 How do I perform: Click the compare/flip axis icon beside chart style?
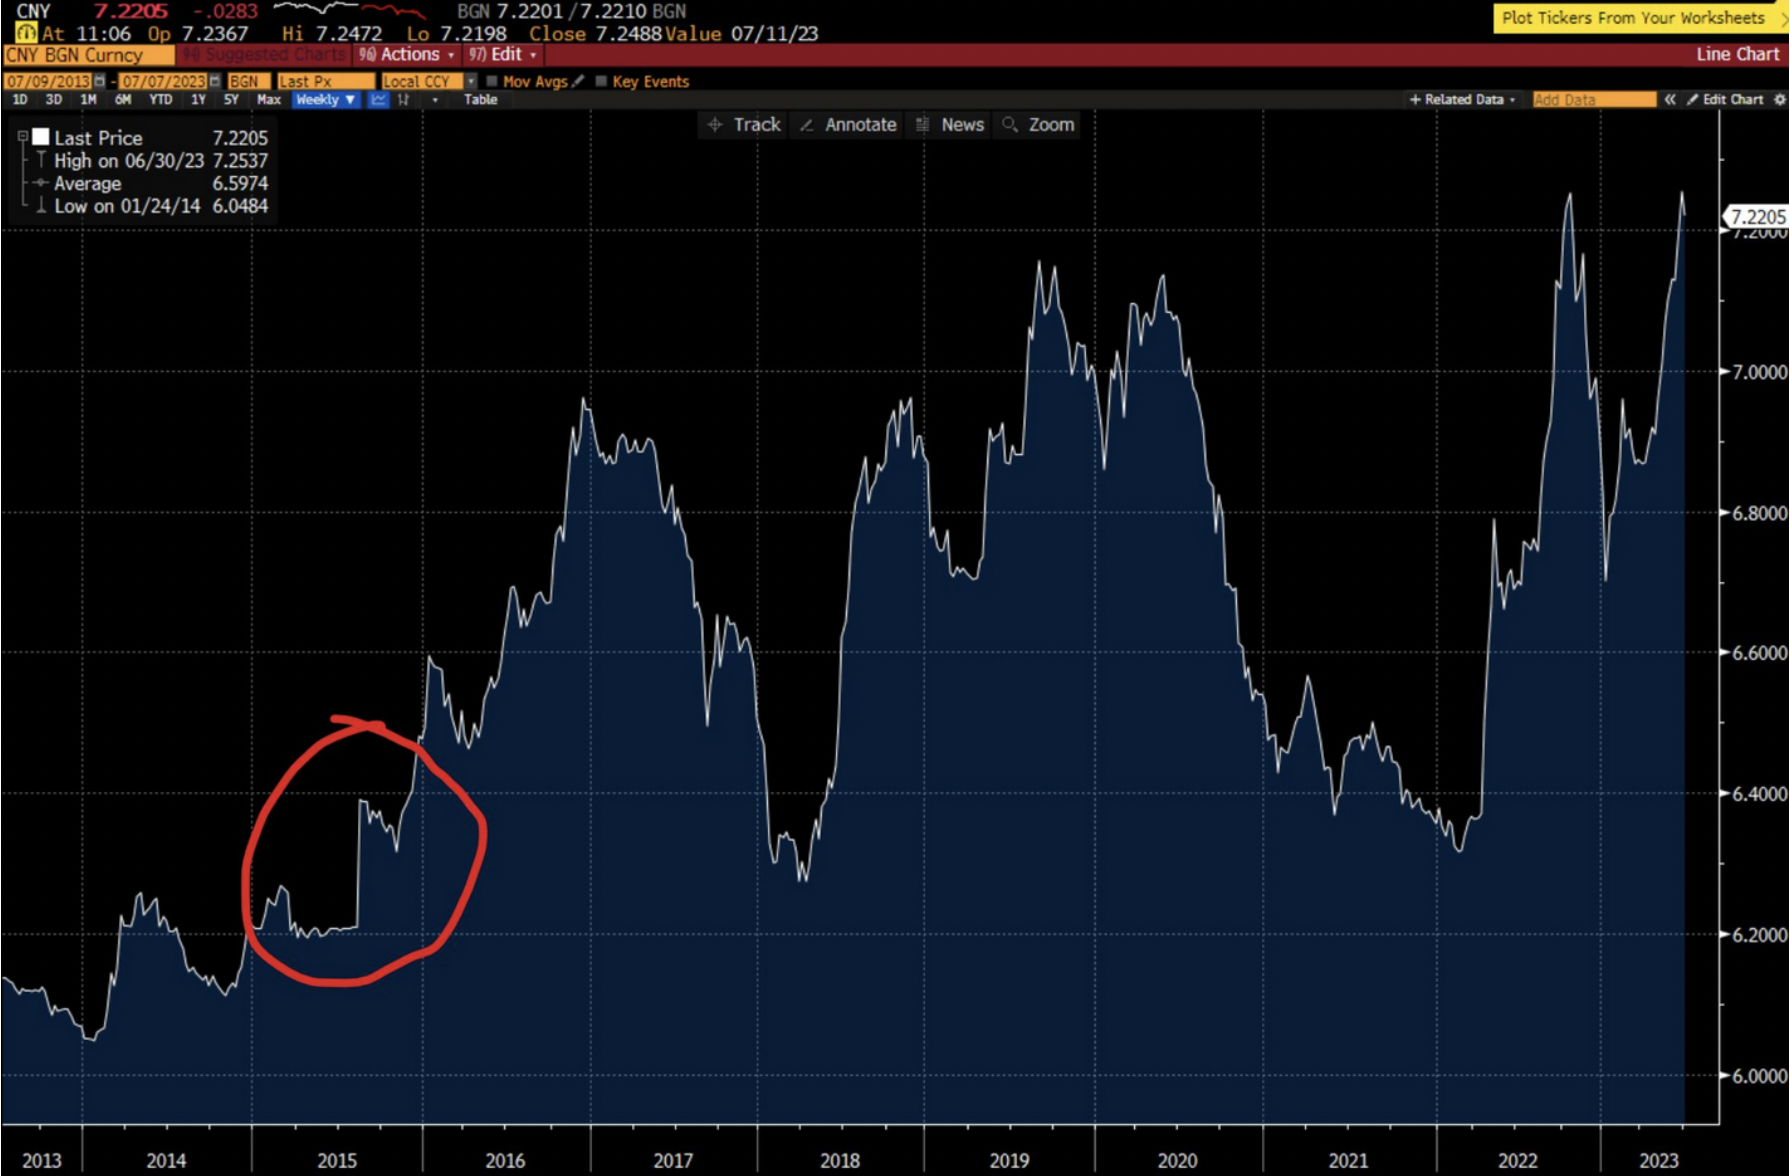click(405, 100)
